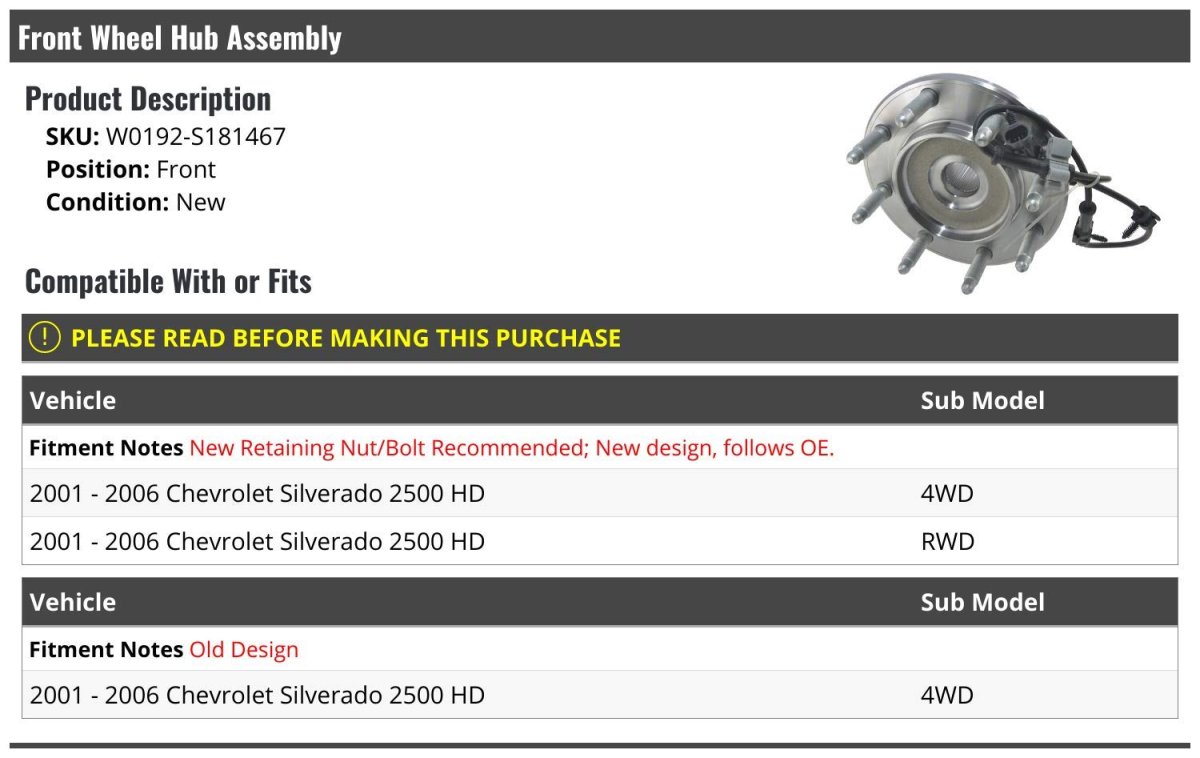Click the Product Description heading
The width and height of the screenshot is (1200, 758).
(x=147, y=99)
